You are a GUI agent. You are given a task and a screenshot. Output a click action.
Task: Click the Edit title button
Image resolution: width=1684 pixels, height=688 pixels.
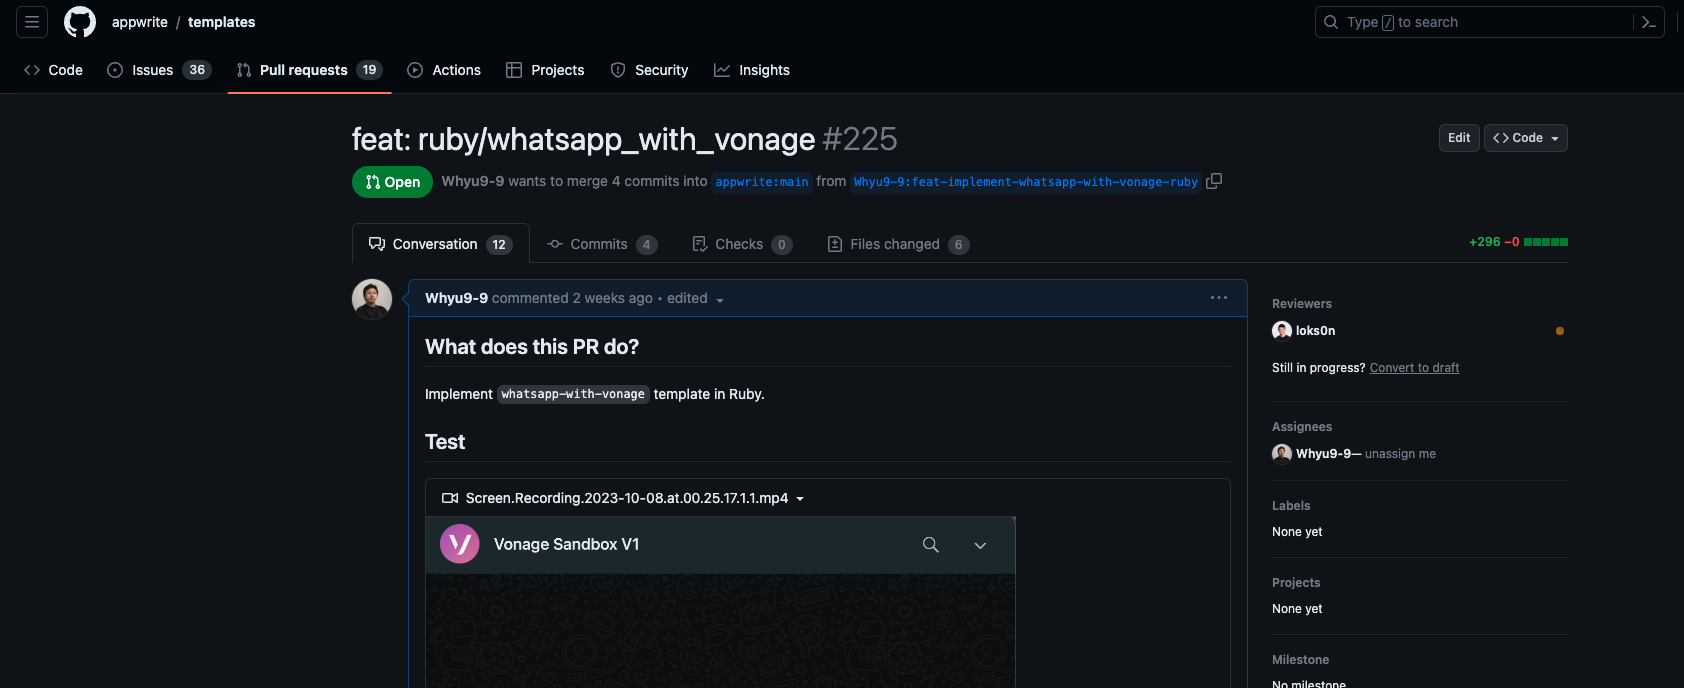coord(1459,138)
